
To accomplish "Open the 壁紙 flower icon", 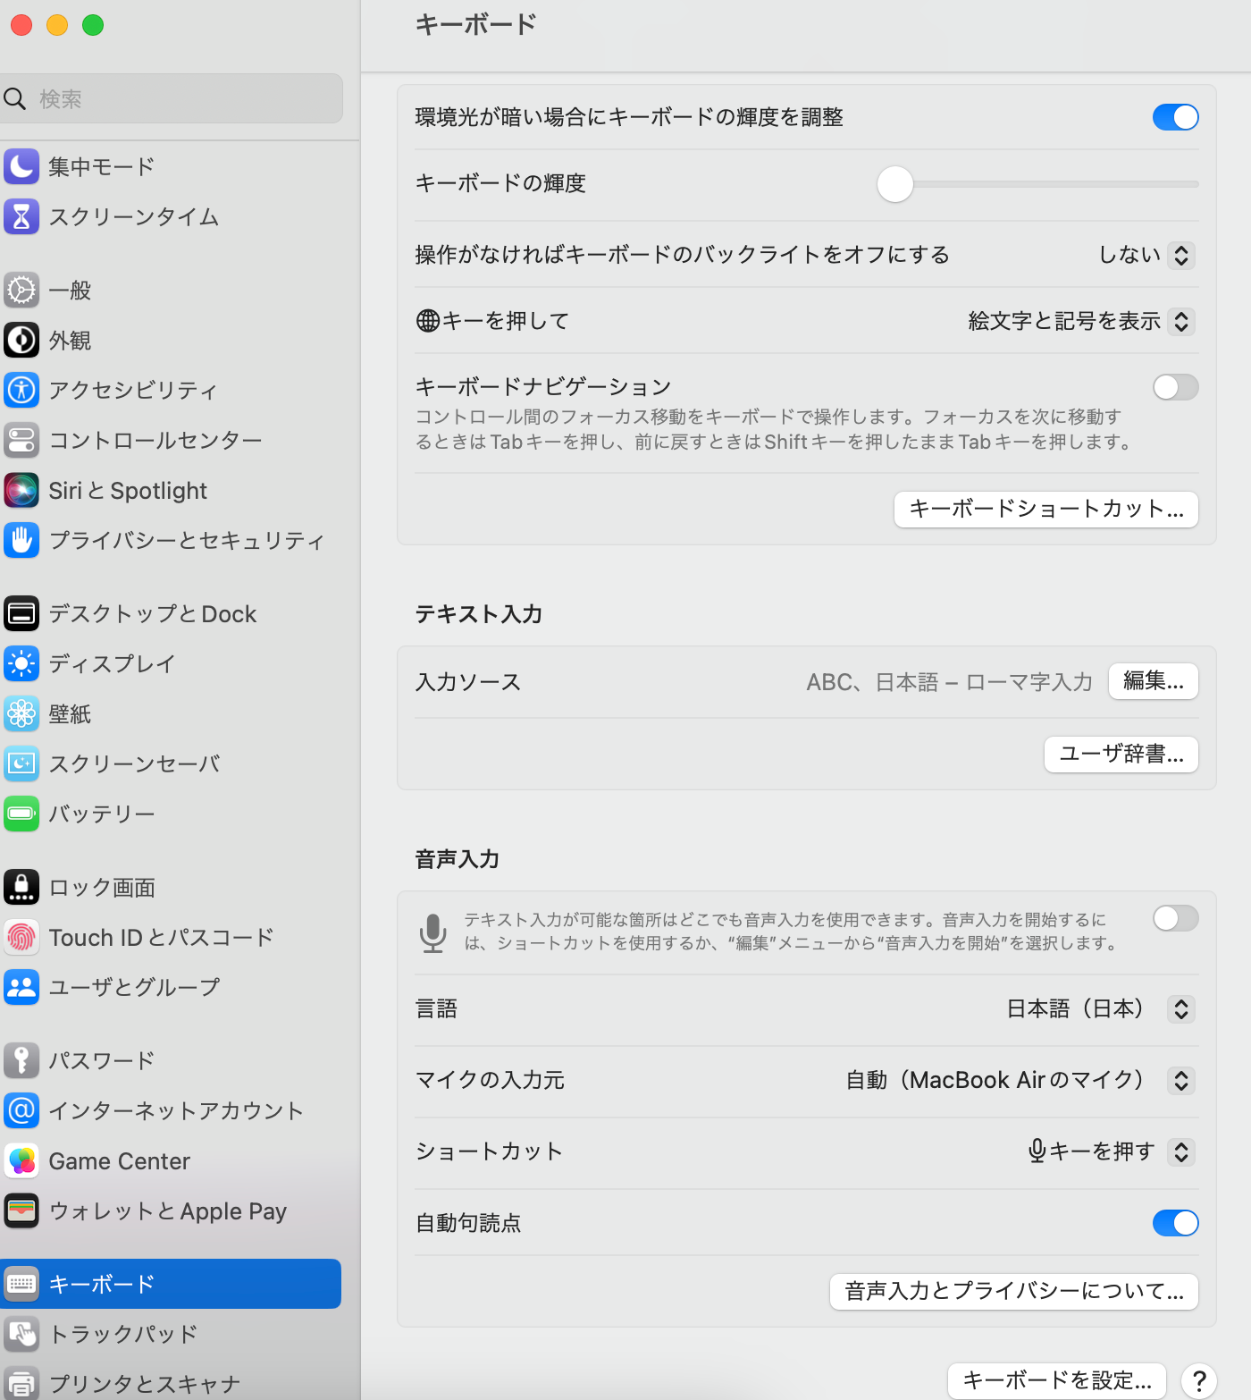I will click(21, 713).
